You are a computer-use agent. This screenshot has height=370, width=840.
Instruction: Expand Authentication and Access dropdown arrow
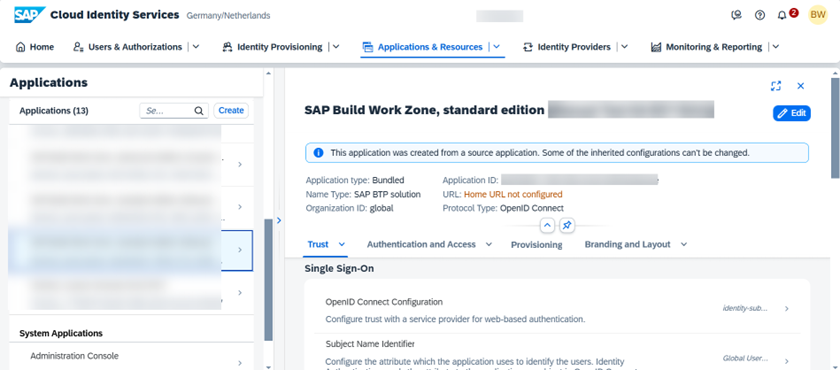click(489, 244)
